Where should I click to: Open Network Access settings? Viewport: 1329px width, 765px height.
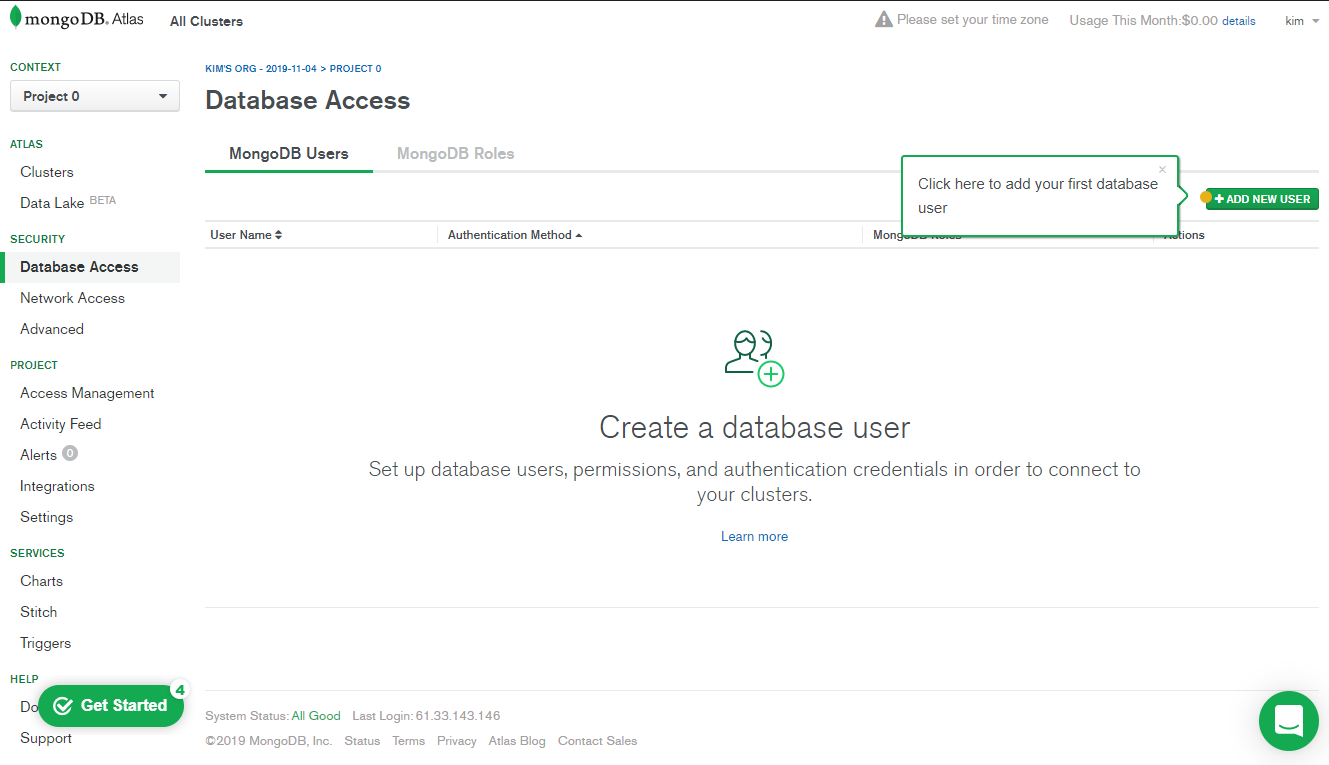tap(72, 298)
